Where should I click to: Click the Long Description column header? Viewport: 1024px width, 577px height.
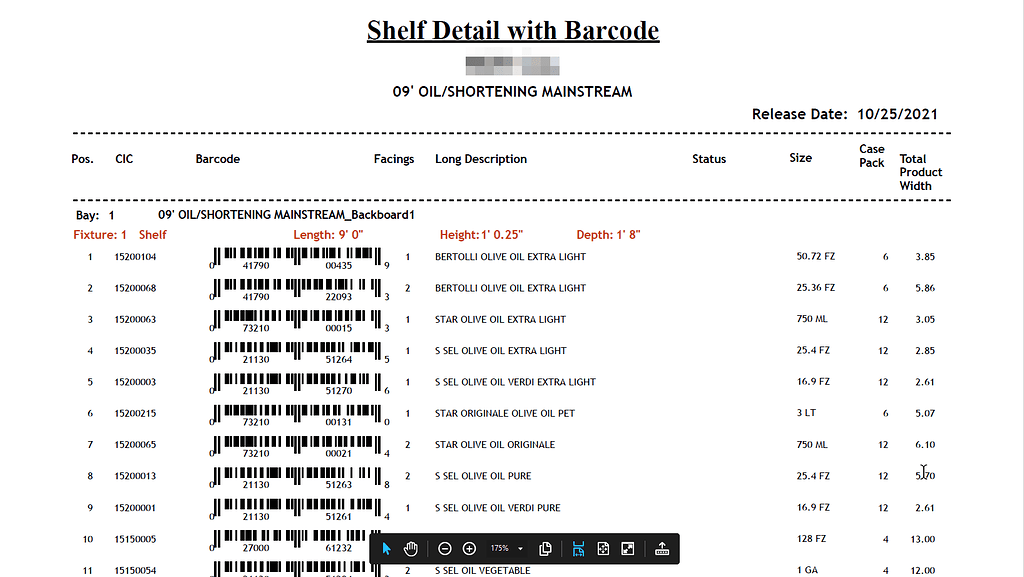coord(480,159)
